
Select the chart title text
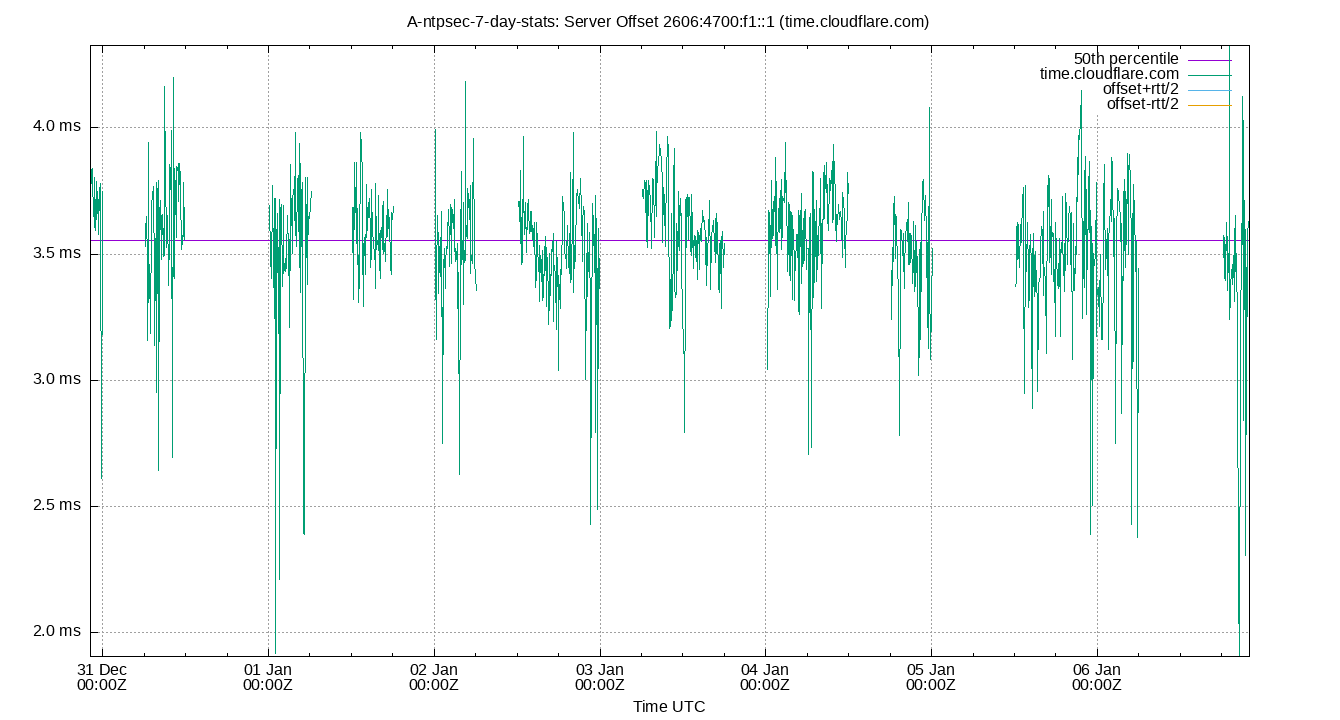[668, 21]
